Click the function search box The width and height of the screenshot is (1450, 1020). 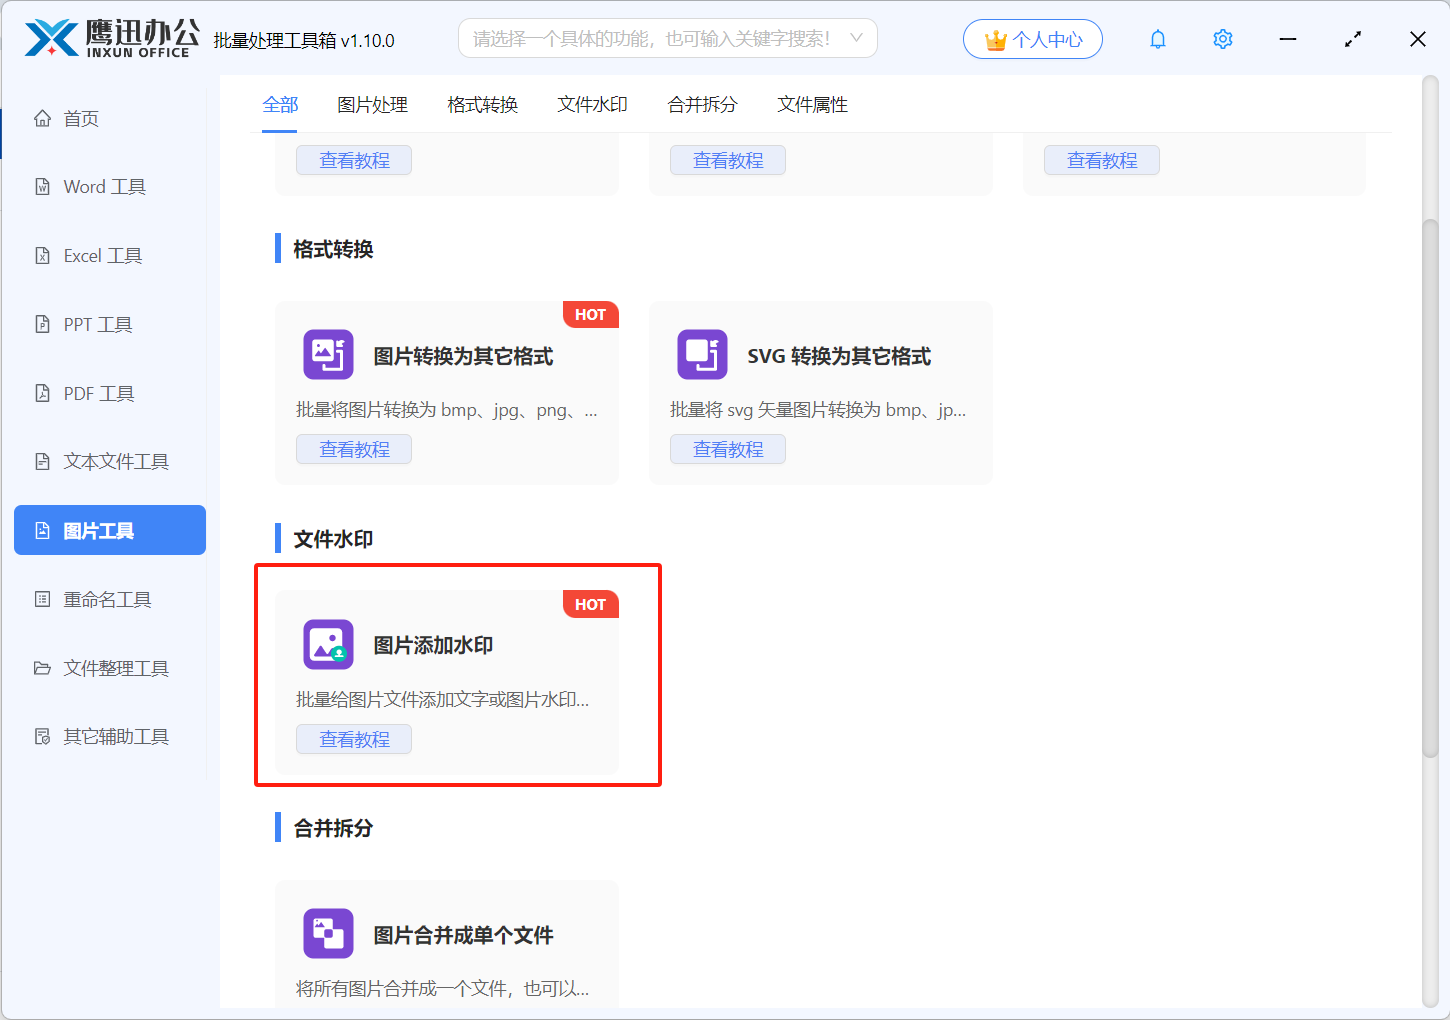[x=668, y=39]
